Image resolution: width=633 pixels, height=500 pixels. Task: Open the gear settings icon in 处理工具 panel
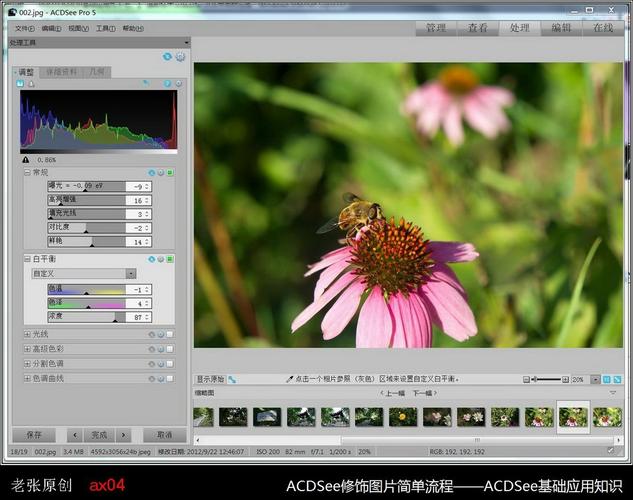180,57
